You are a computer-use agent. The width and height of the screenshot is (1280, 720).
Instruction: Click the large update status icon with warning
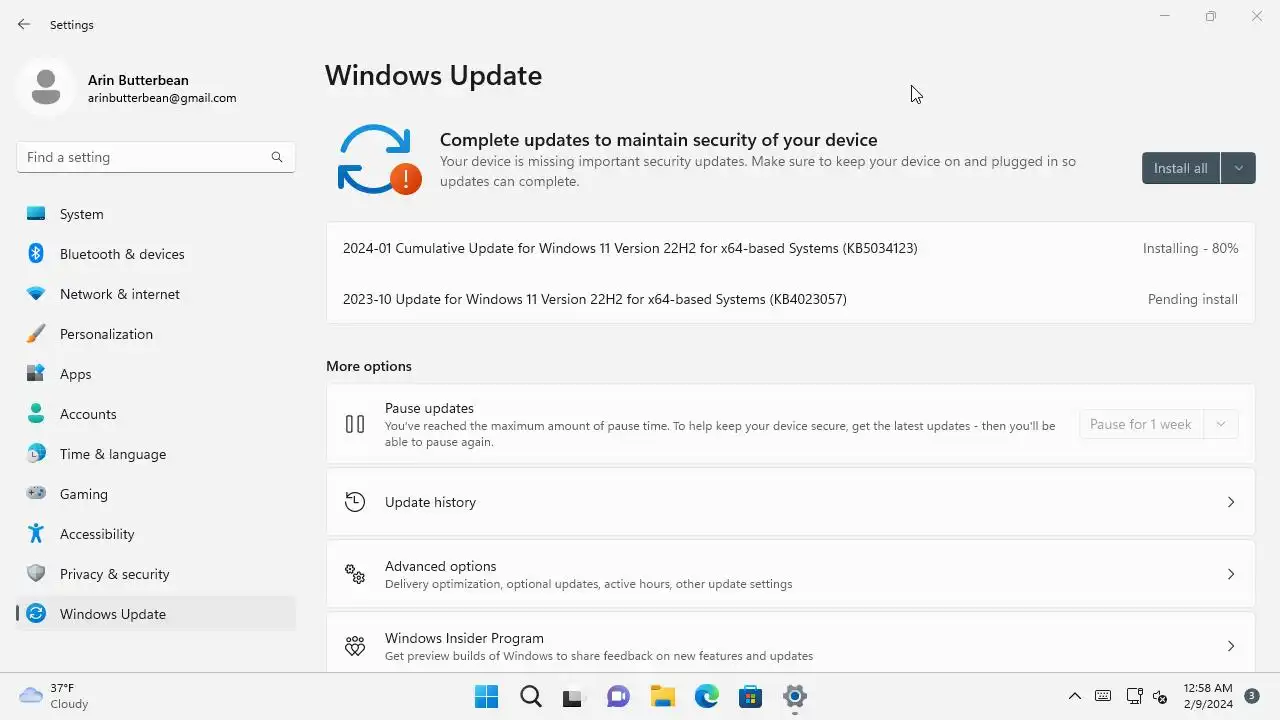point(379,160)
